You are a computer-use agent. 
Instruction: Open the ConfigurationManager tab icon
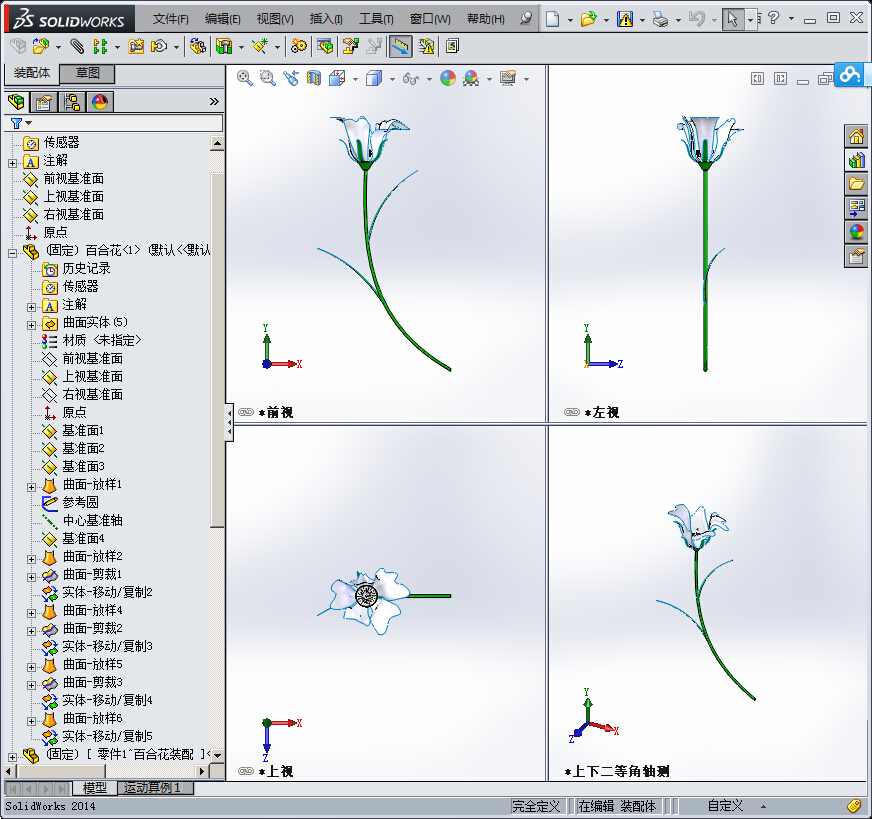(72, 102)
